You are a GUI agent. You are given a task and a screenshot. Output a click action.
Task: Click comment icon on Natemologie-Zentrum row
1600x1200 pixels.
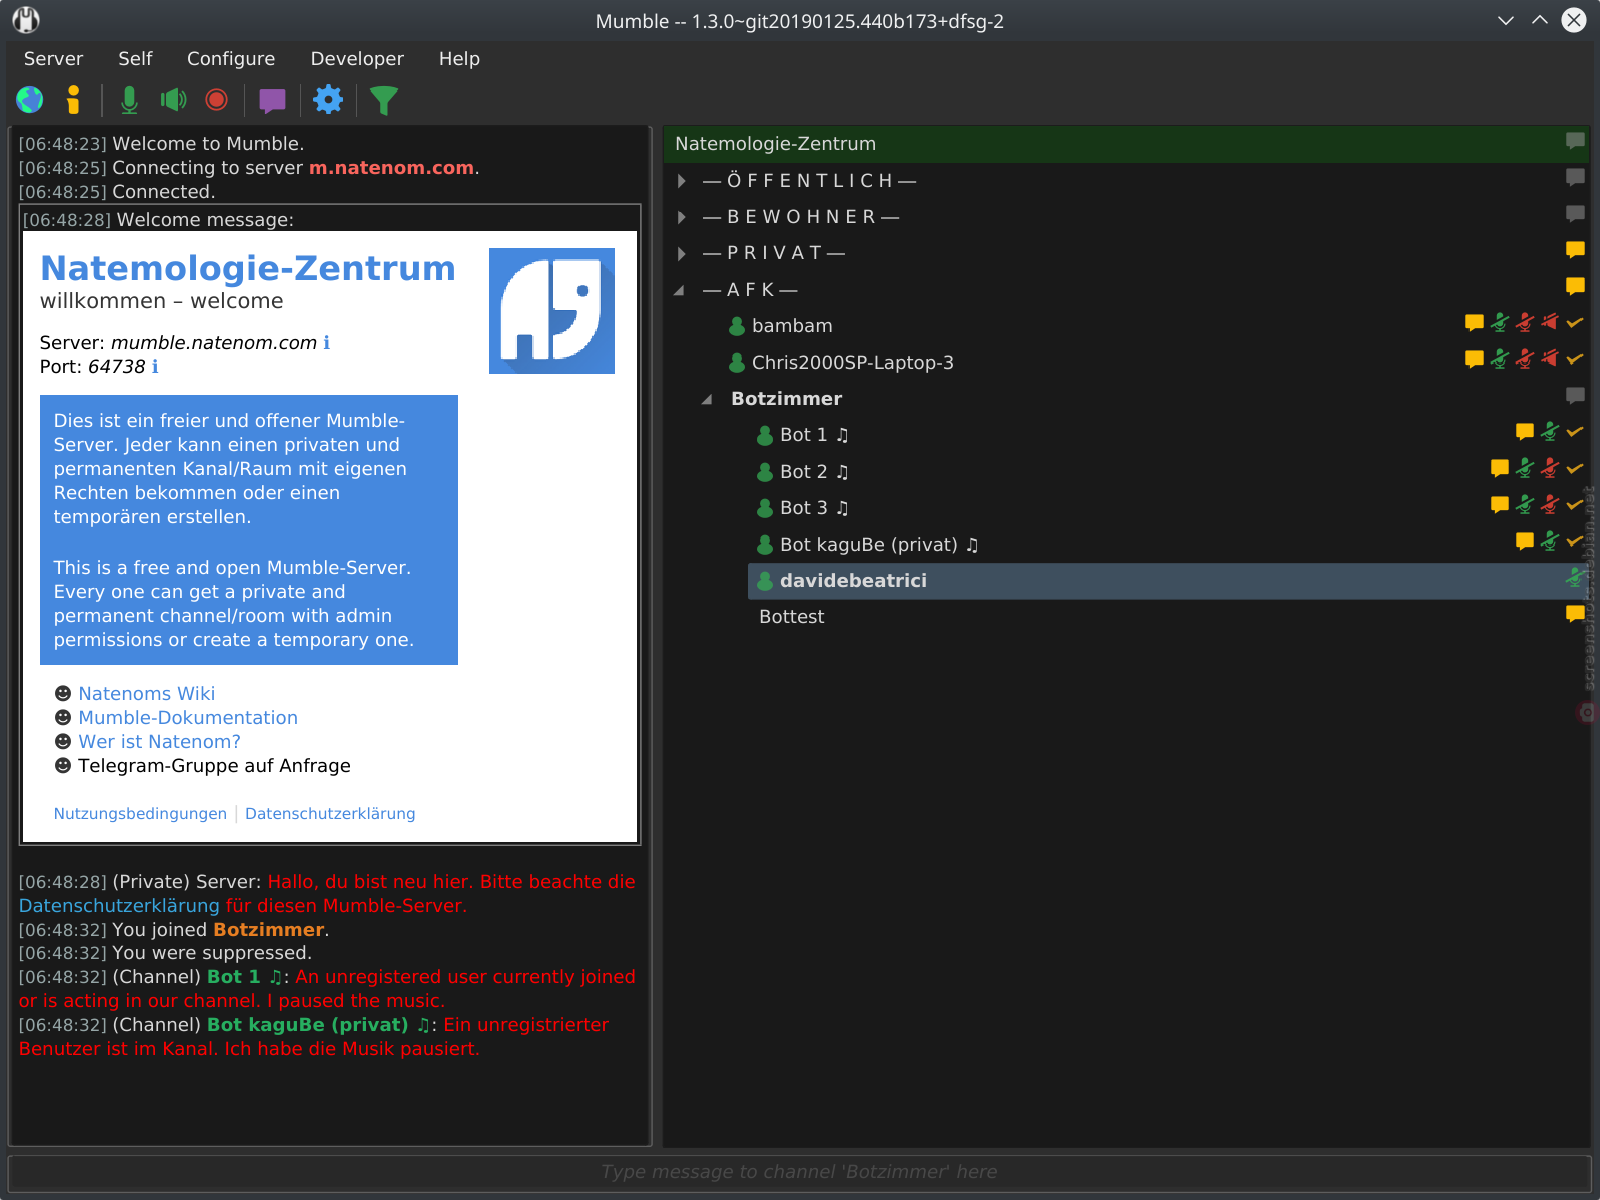click(x=1575, y=141)
